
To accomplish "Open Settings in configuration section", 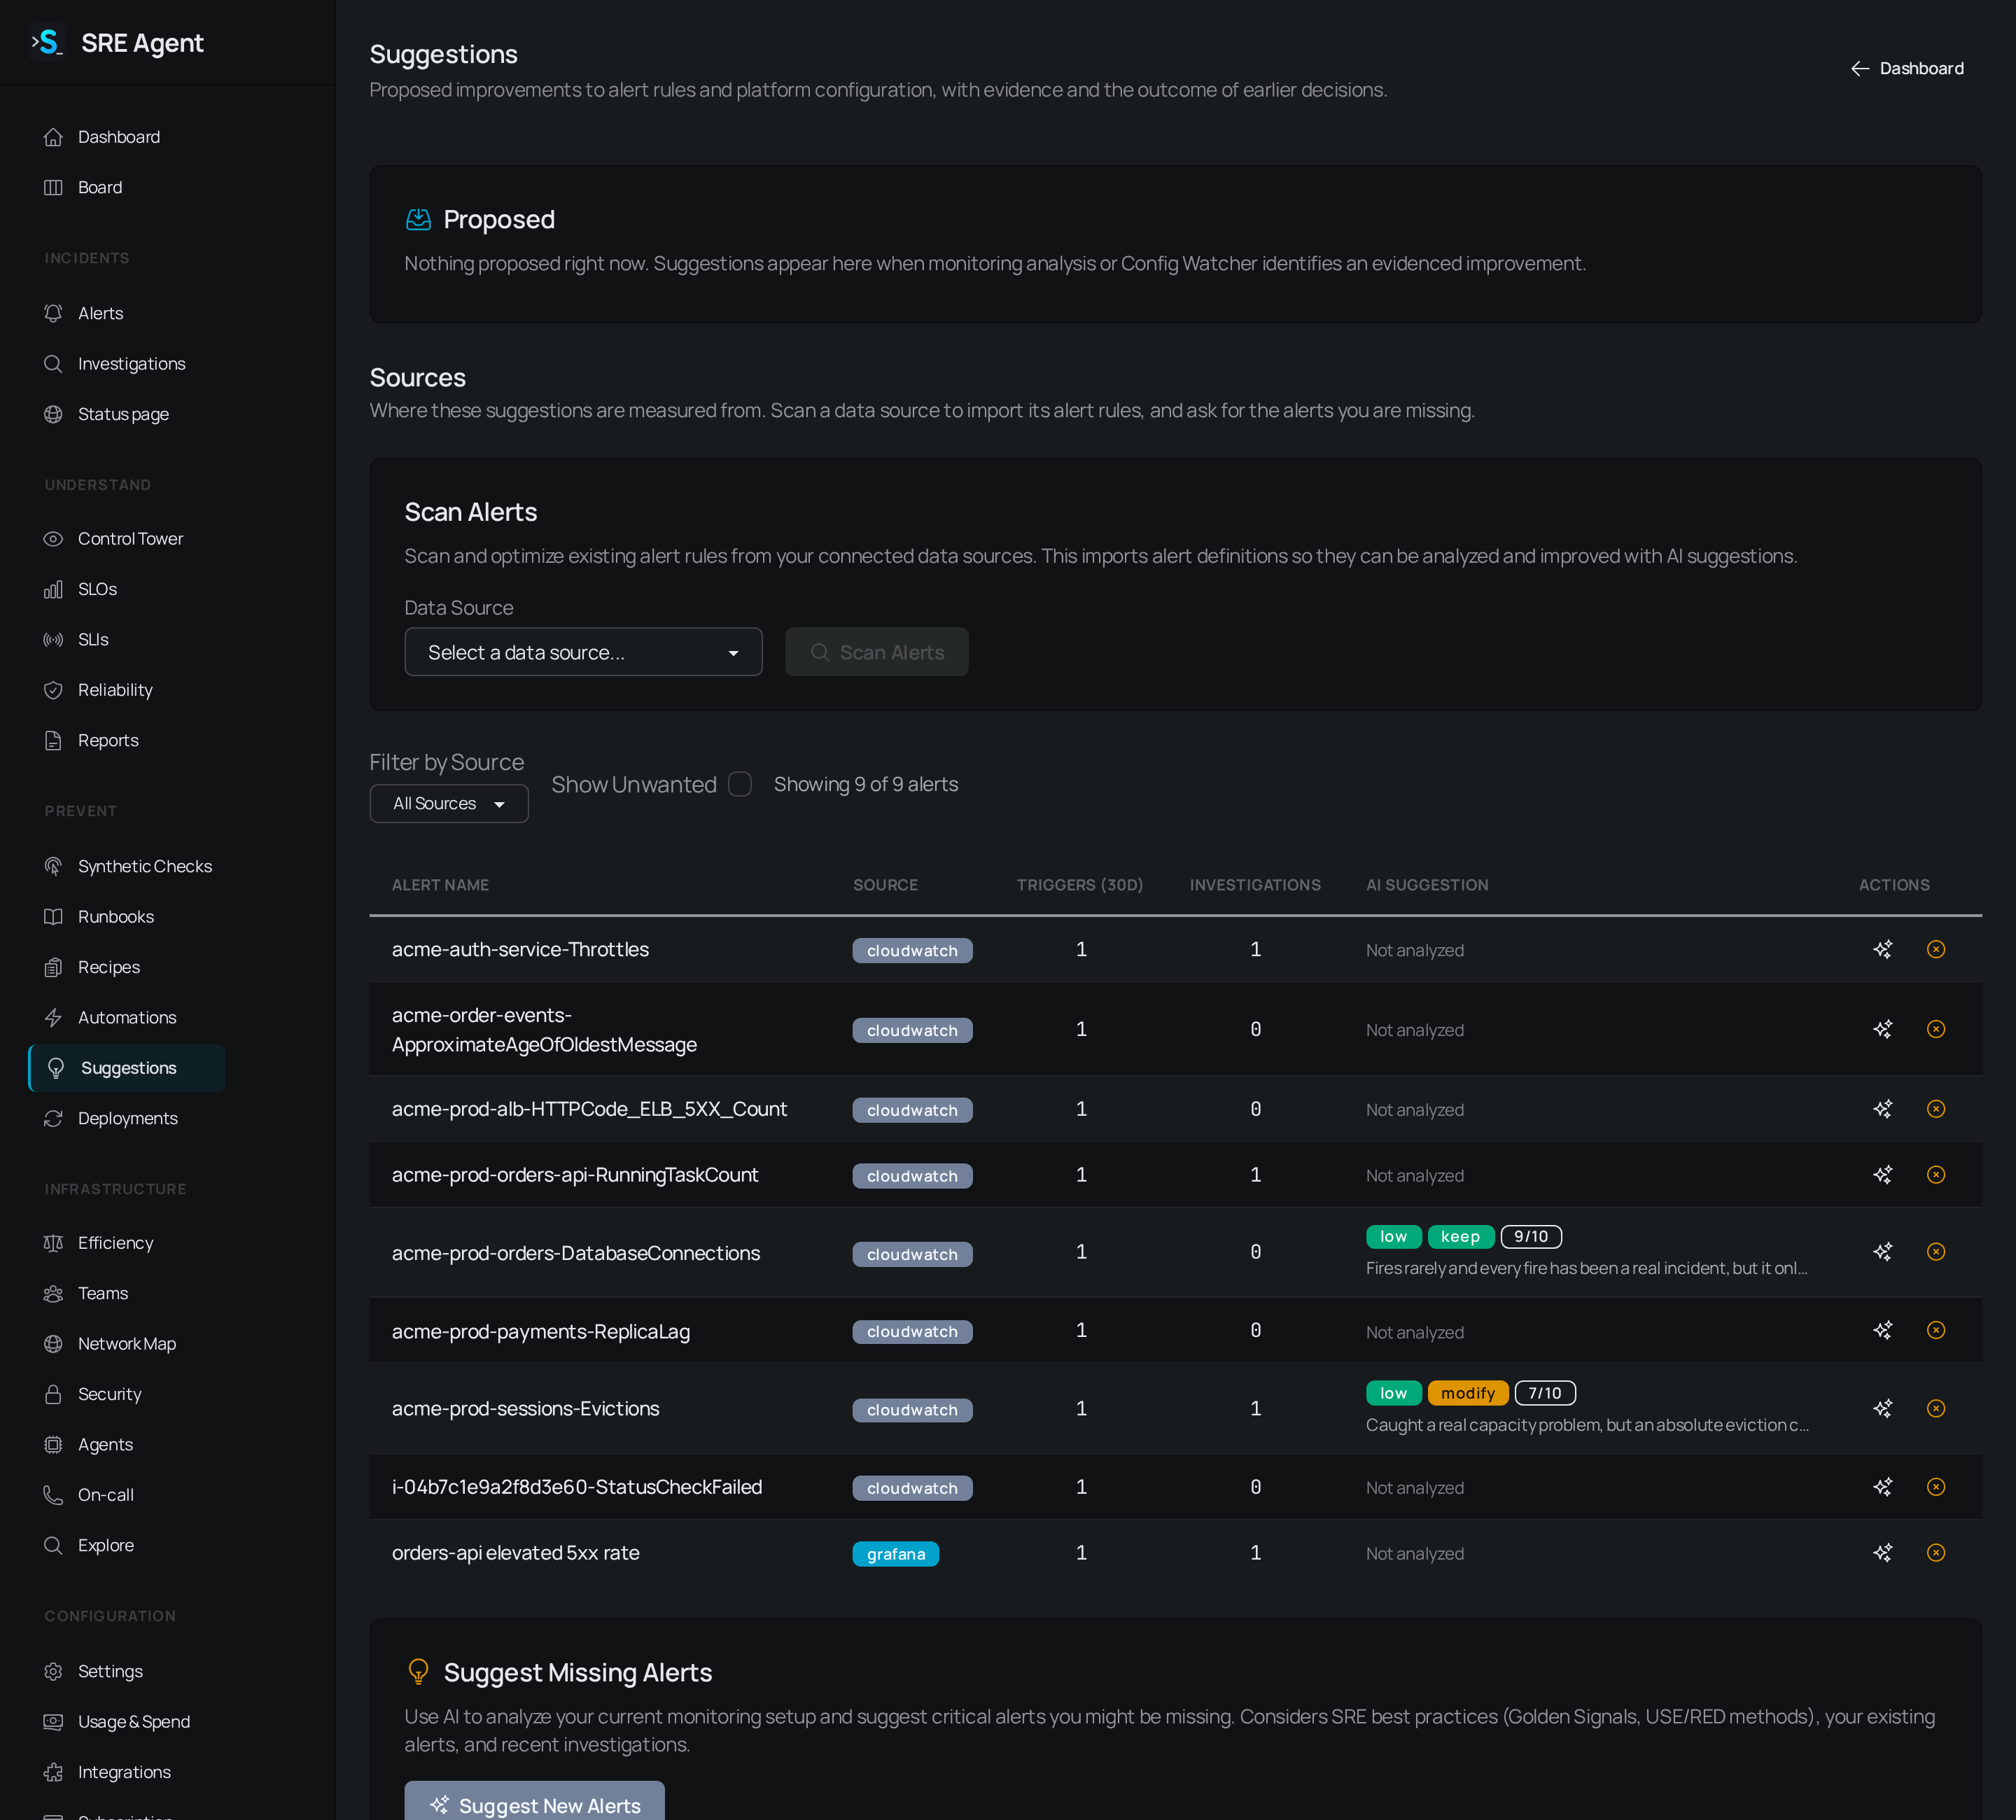I will [x=110, y=1671].
